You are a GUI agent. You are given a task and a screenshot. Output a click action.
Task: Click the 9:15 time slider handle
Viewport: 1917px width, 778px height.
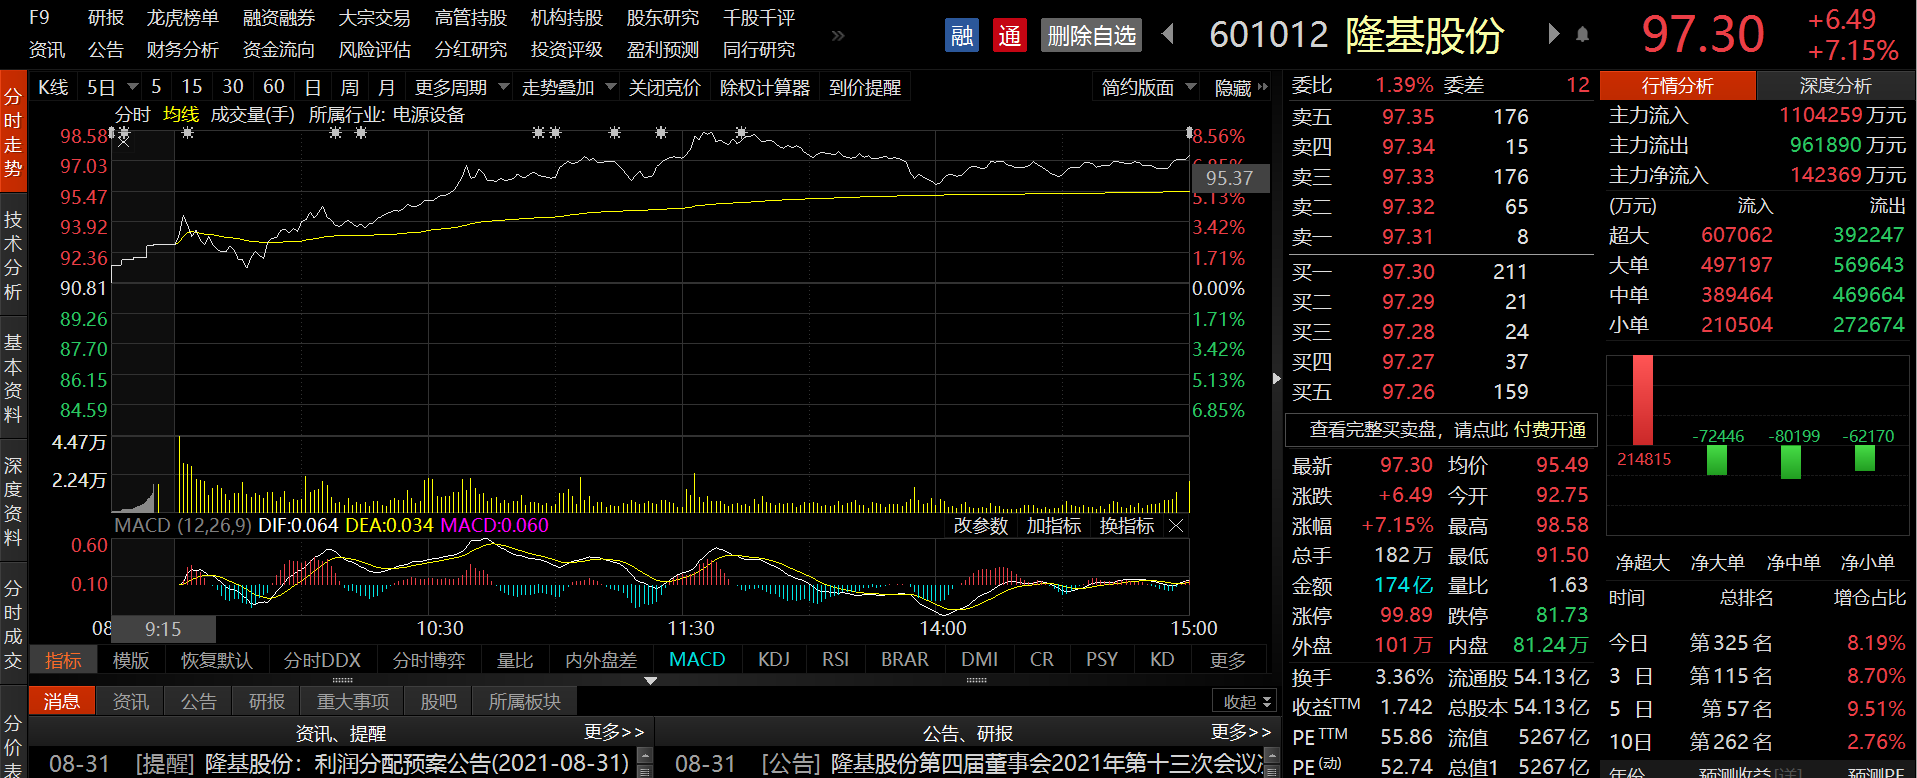pos(163,629)
